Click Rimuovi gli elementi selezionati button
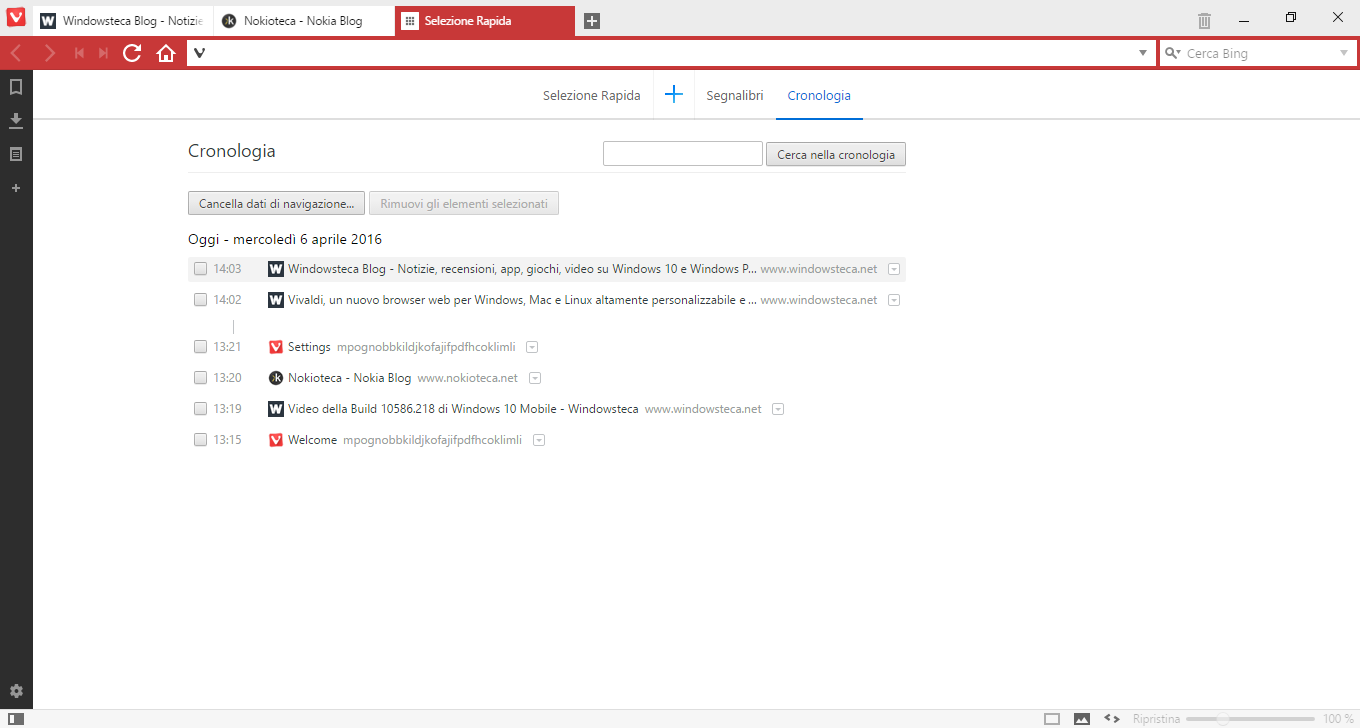The image size is (1360, 728). click(464, 203)
